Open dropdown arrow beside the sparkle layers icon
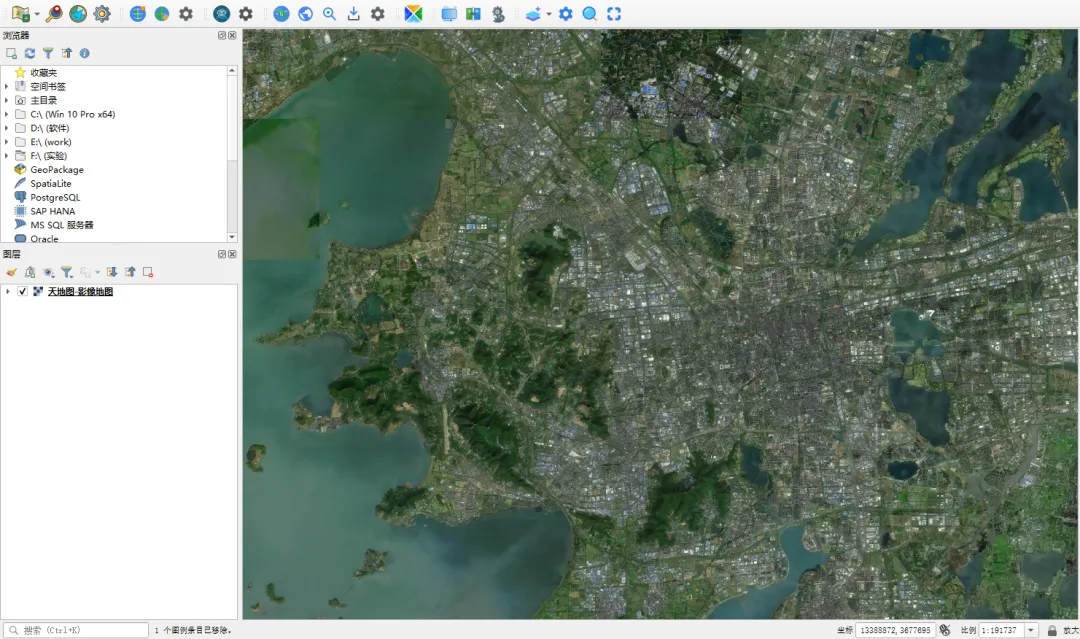The height and width of the screenshot is (639, 1080). (x=549, y=14)
